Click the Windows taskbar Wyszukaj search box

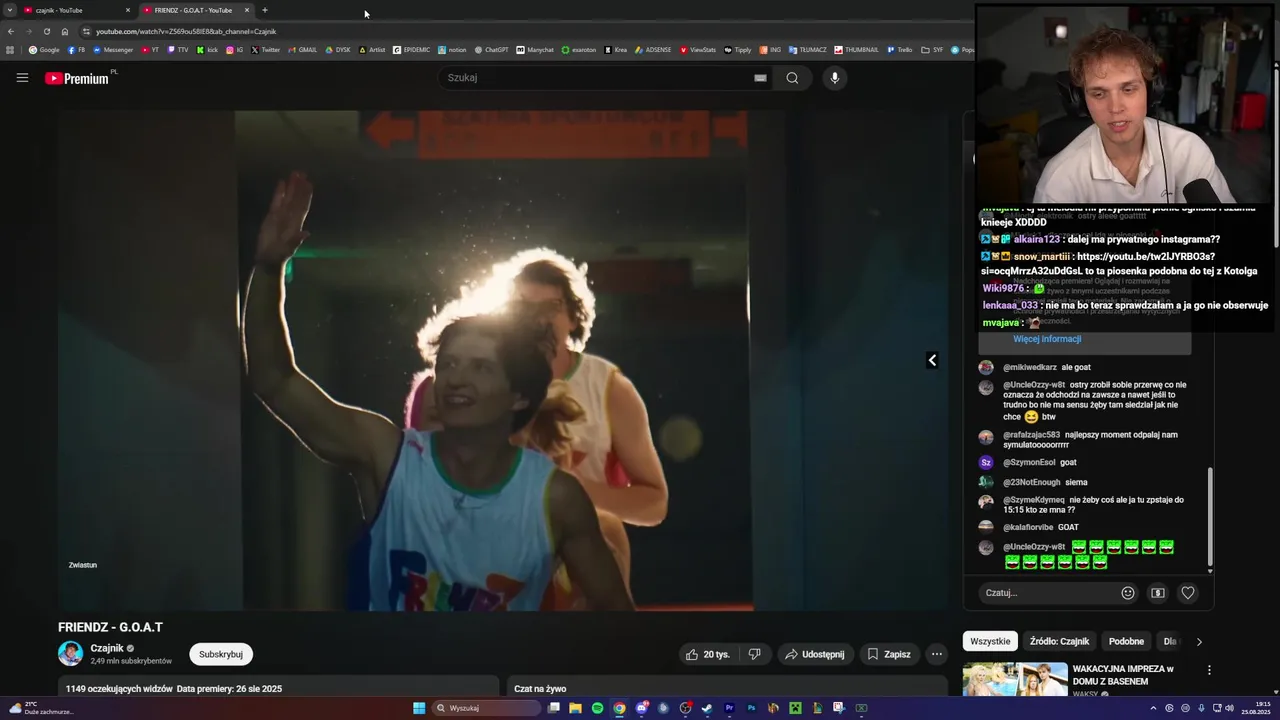[x=486, y=708]
